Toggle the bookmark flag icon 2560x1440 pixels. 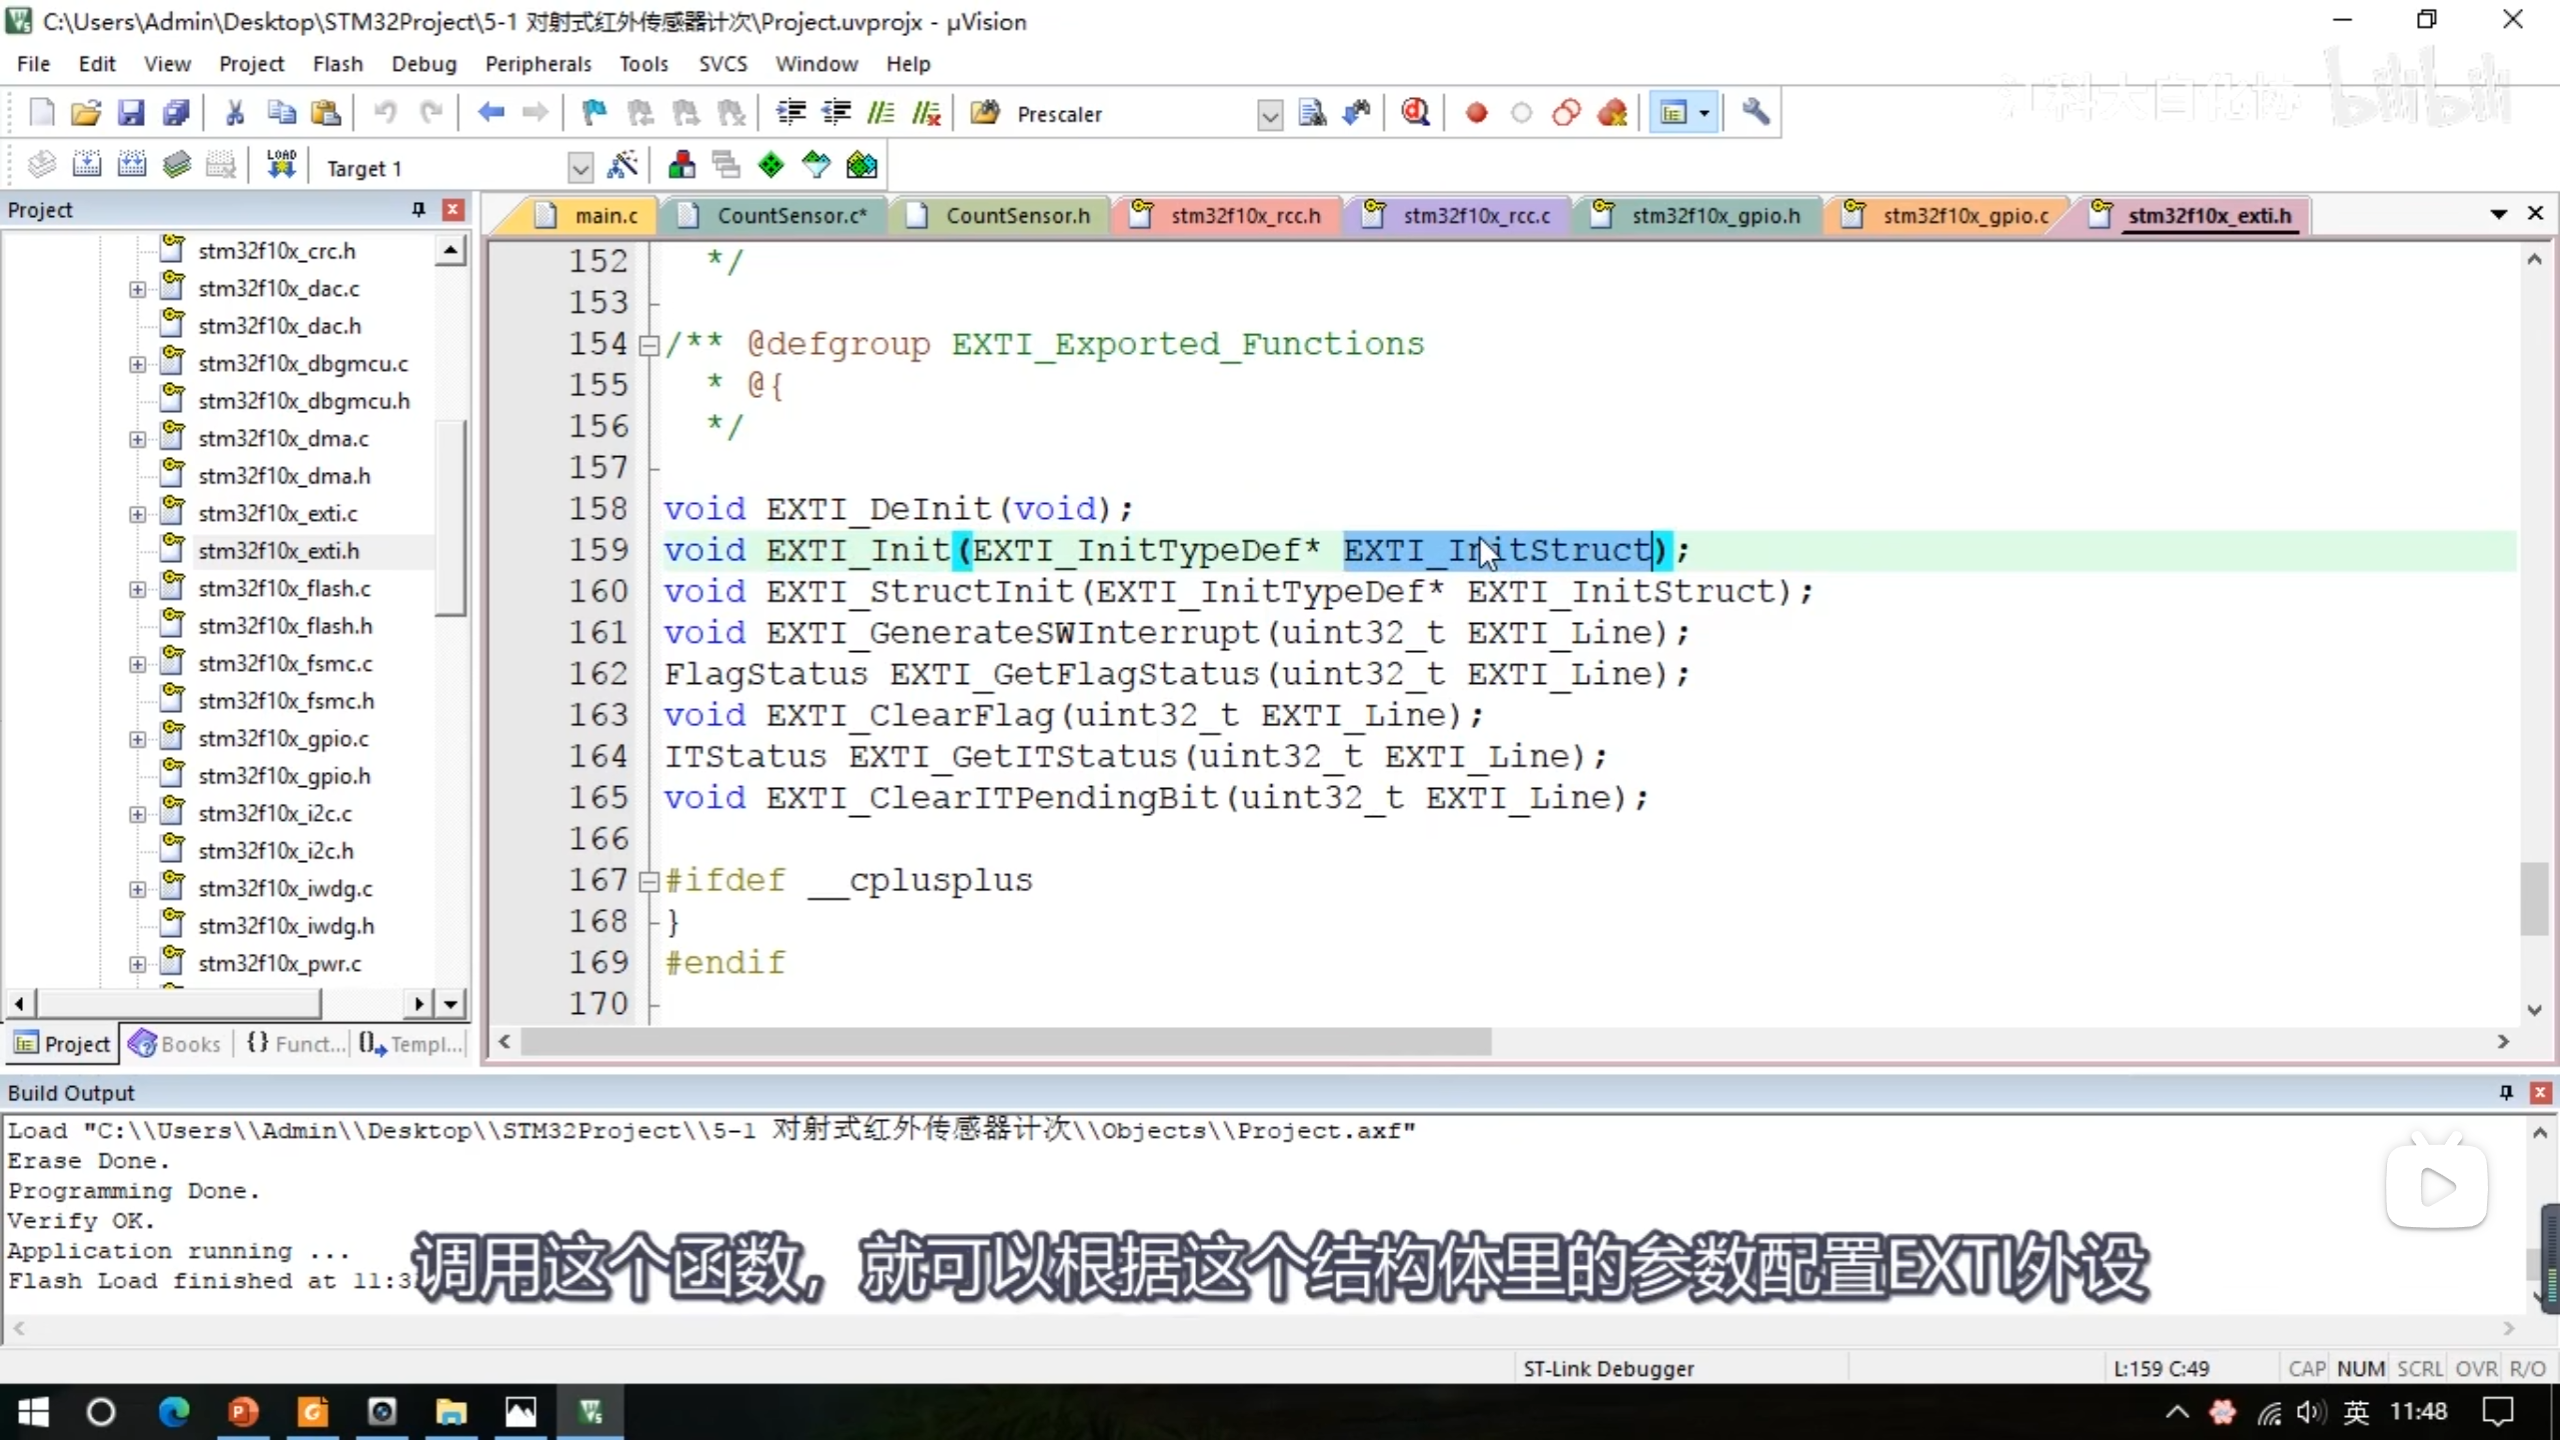[x=594, y=113]
